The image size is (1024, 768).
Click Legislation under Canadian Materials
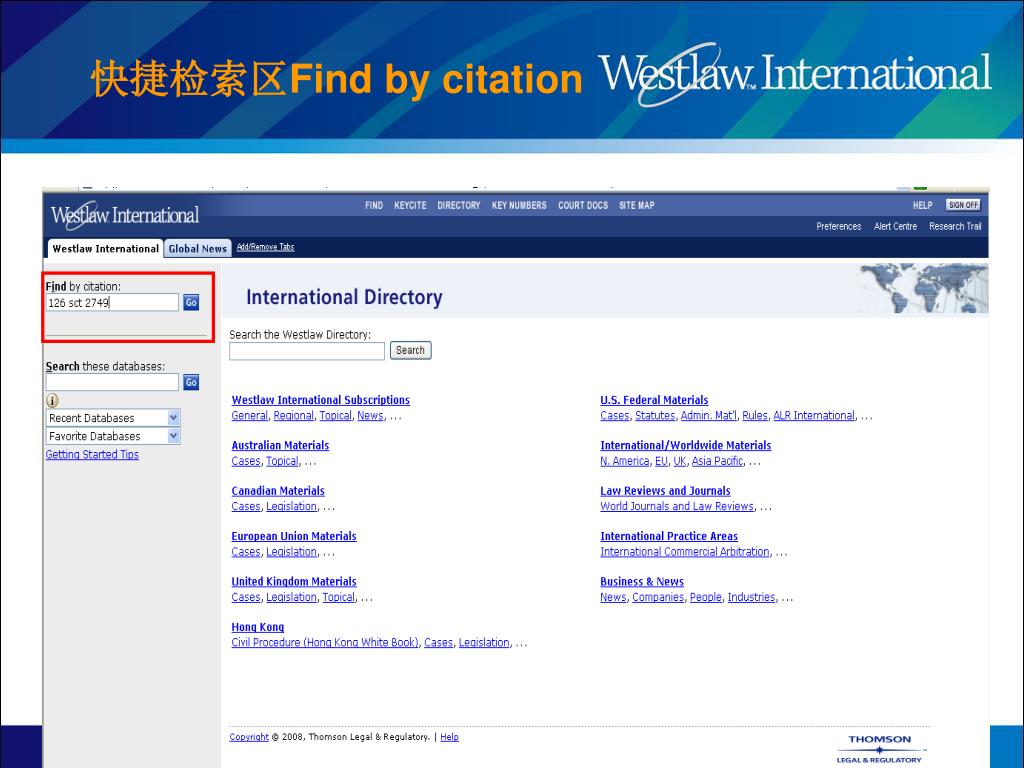click(x=291, y=506)
